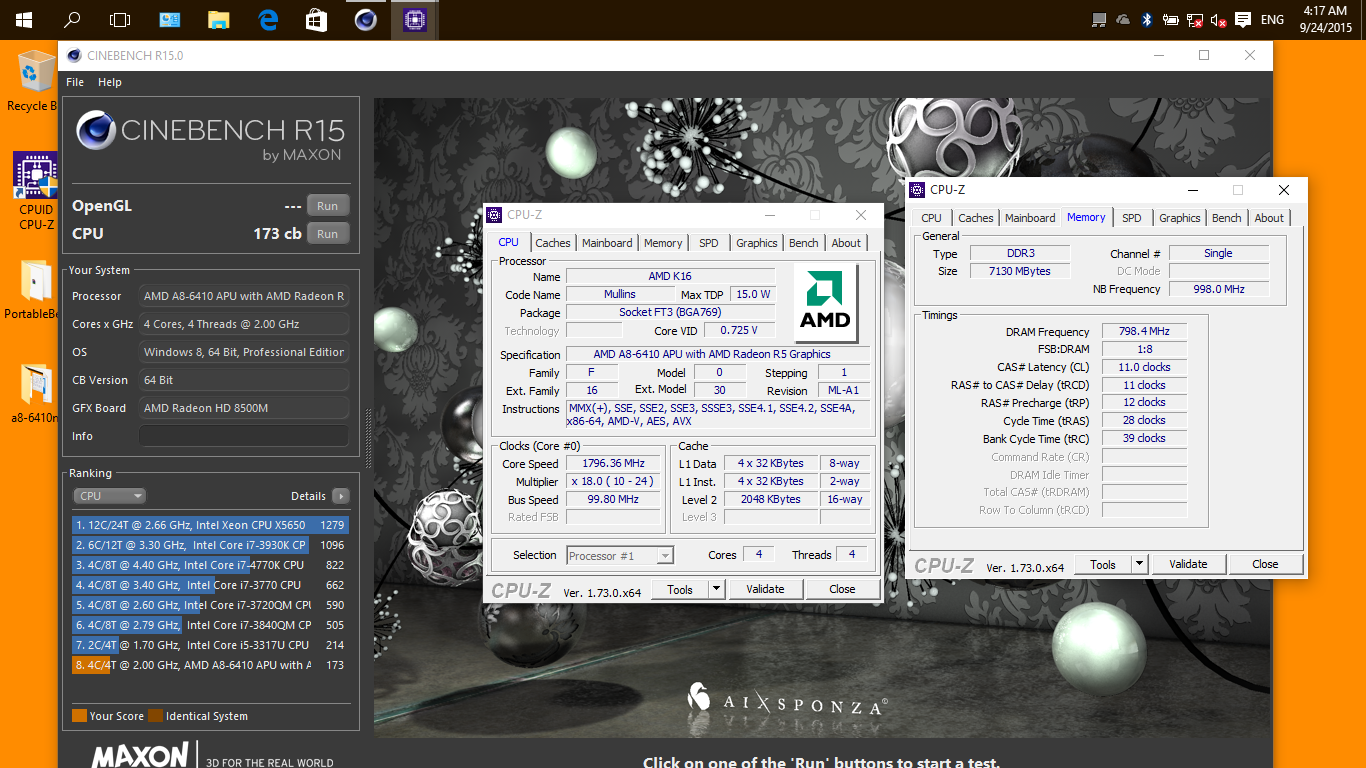Open the pinned app left of File Explorer
Image resolution: width=1366 pixels, height=768 pixels.
(x=170, y=20)
